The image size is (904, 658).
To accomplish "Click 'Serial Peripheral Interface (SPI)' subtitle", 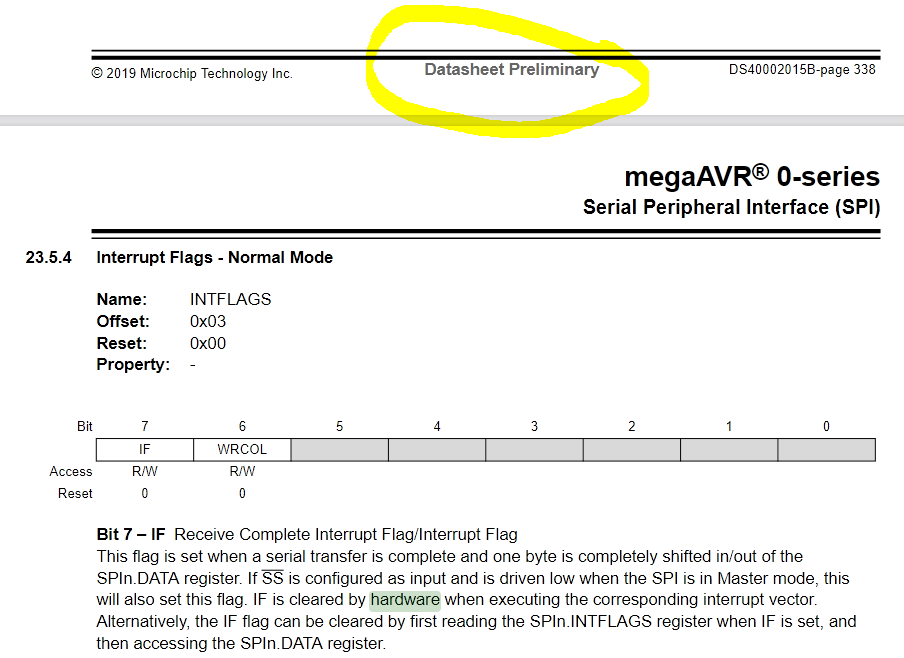I will [x=732, y=207].
